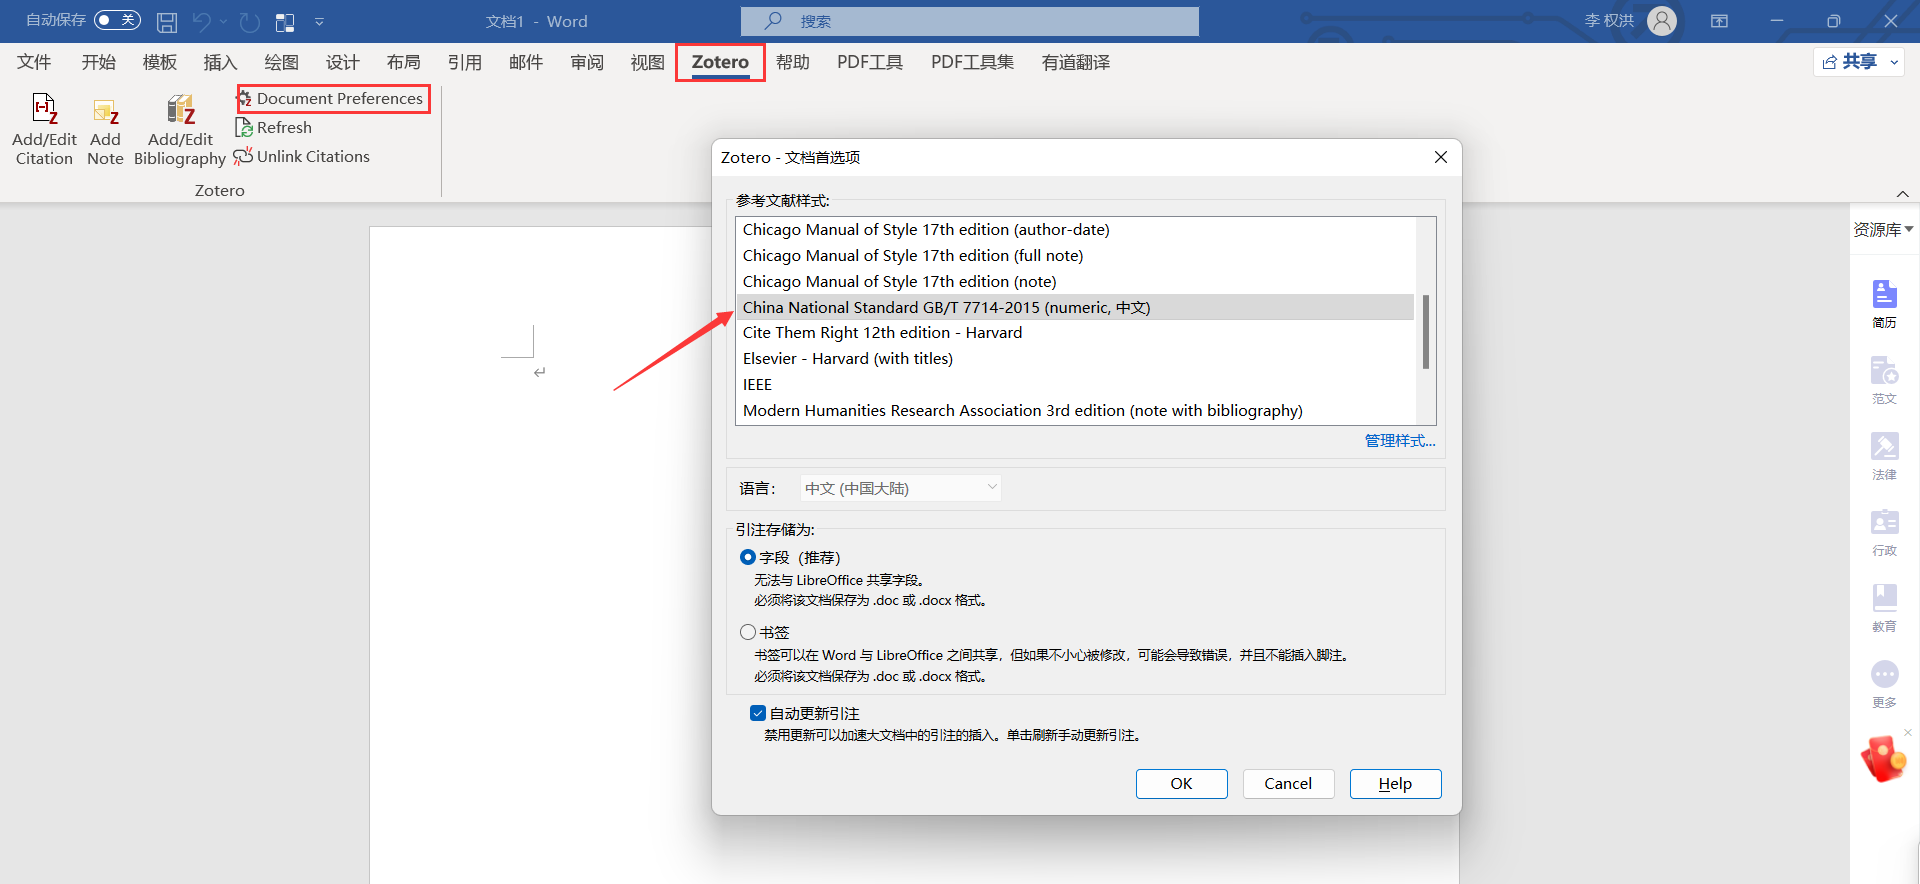Switch to the 视图 tab
1920x884 pixels.
pos(647,62)
